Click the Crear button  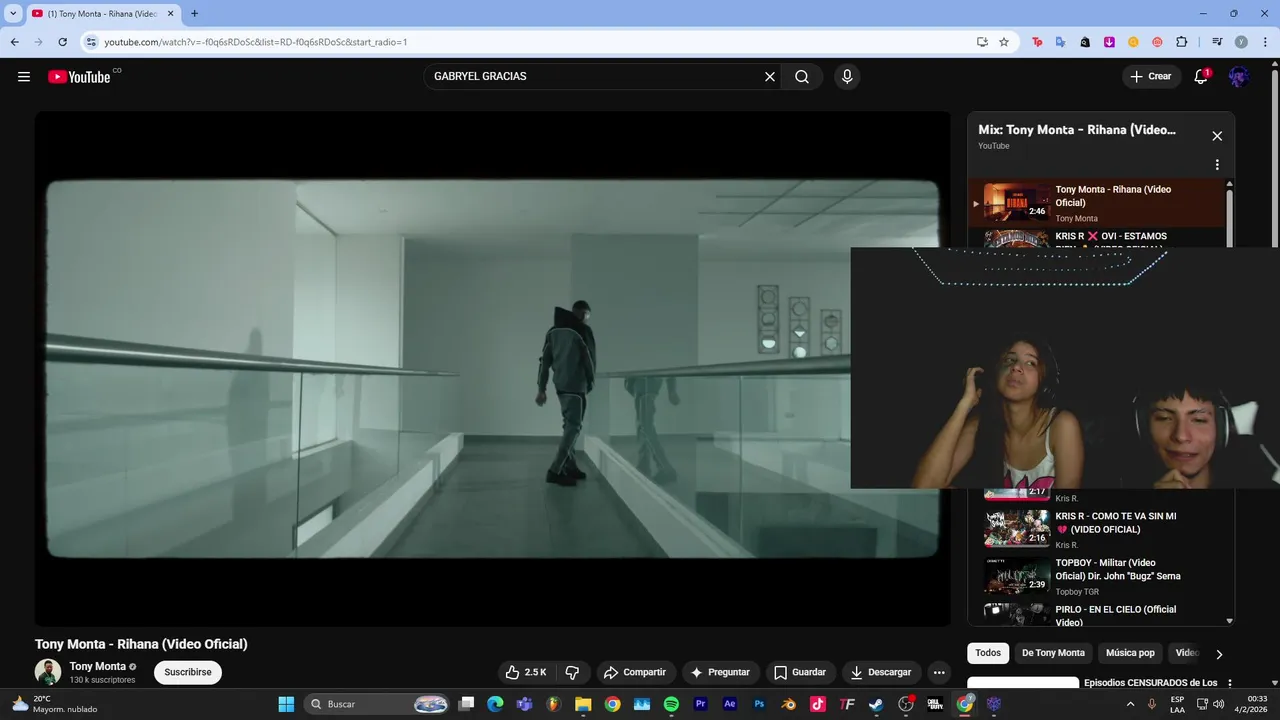[x=1151, y=77]
